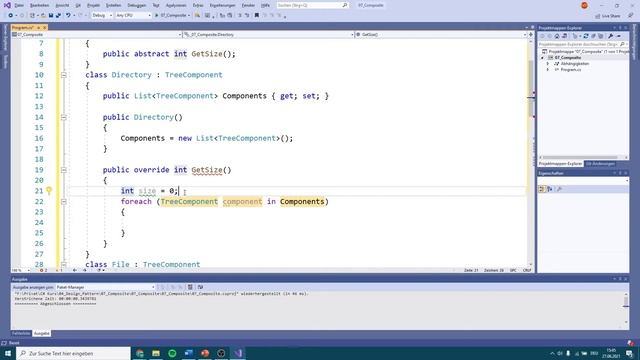Image resolution: width=640 pixels, height=360 pixels.
Task: Open the file explorer taskbar icon
Action: click(156, 353)
